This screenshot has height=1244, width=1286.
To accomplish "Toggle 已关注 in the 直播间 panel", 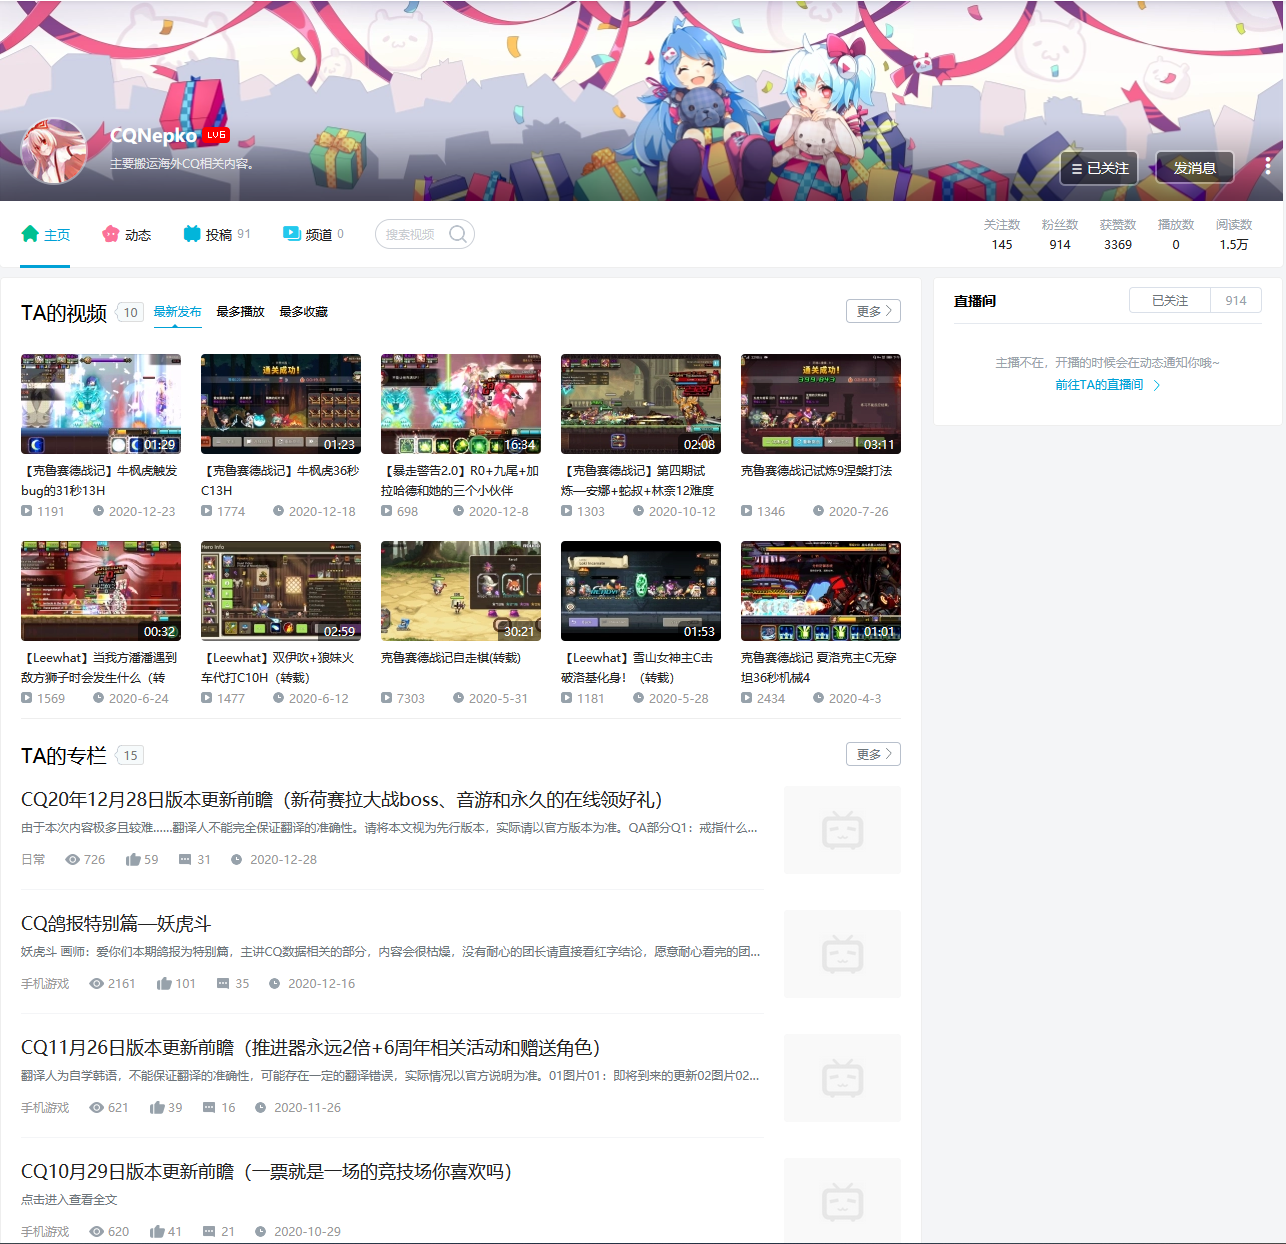I will click(1170, 300).
